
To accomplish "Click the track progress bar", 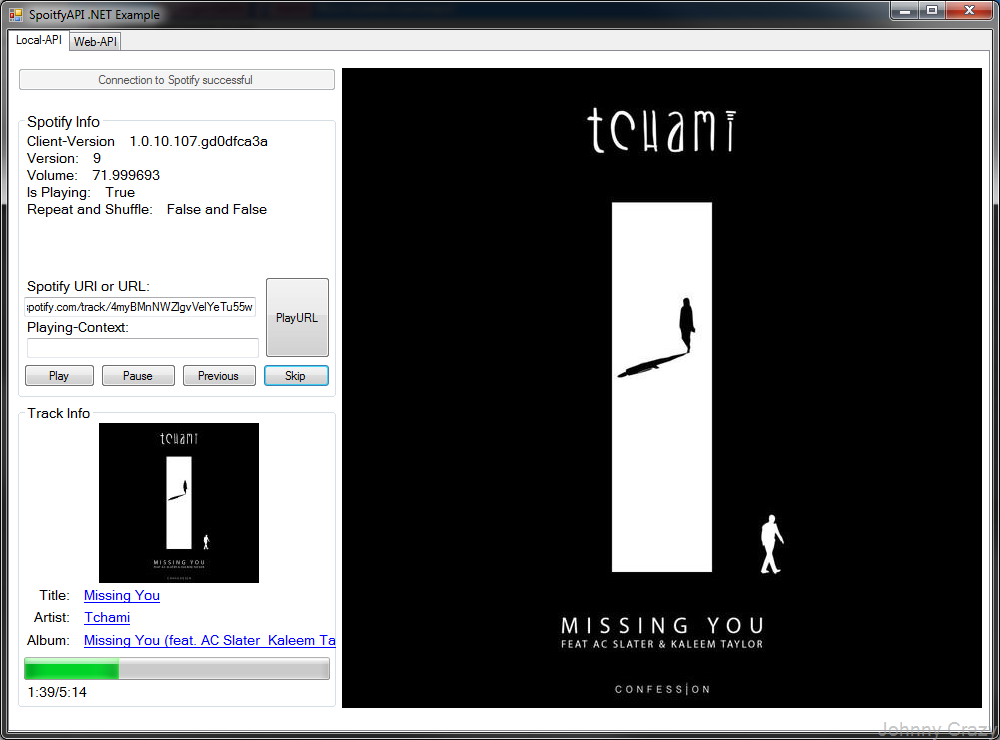I will (177, 669).
